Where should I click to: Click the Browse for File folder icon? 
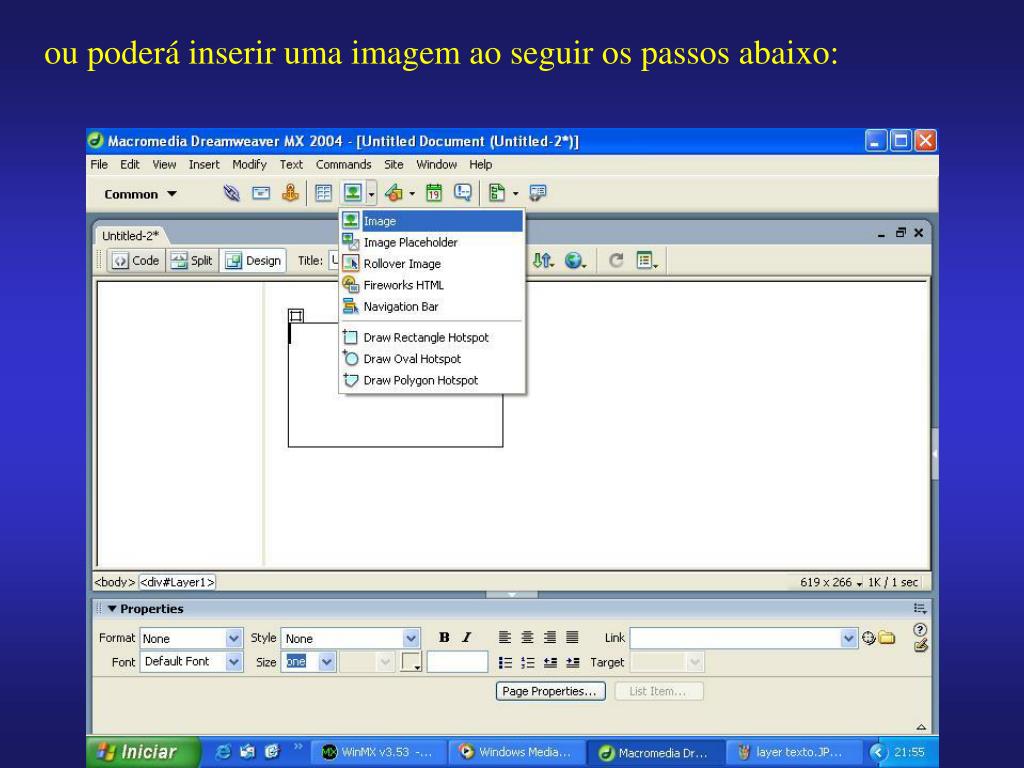[x=886, y=637]
